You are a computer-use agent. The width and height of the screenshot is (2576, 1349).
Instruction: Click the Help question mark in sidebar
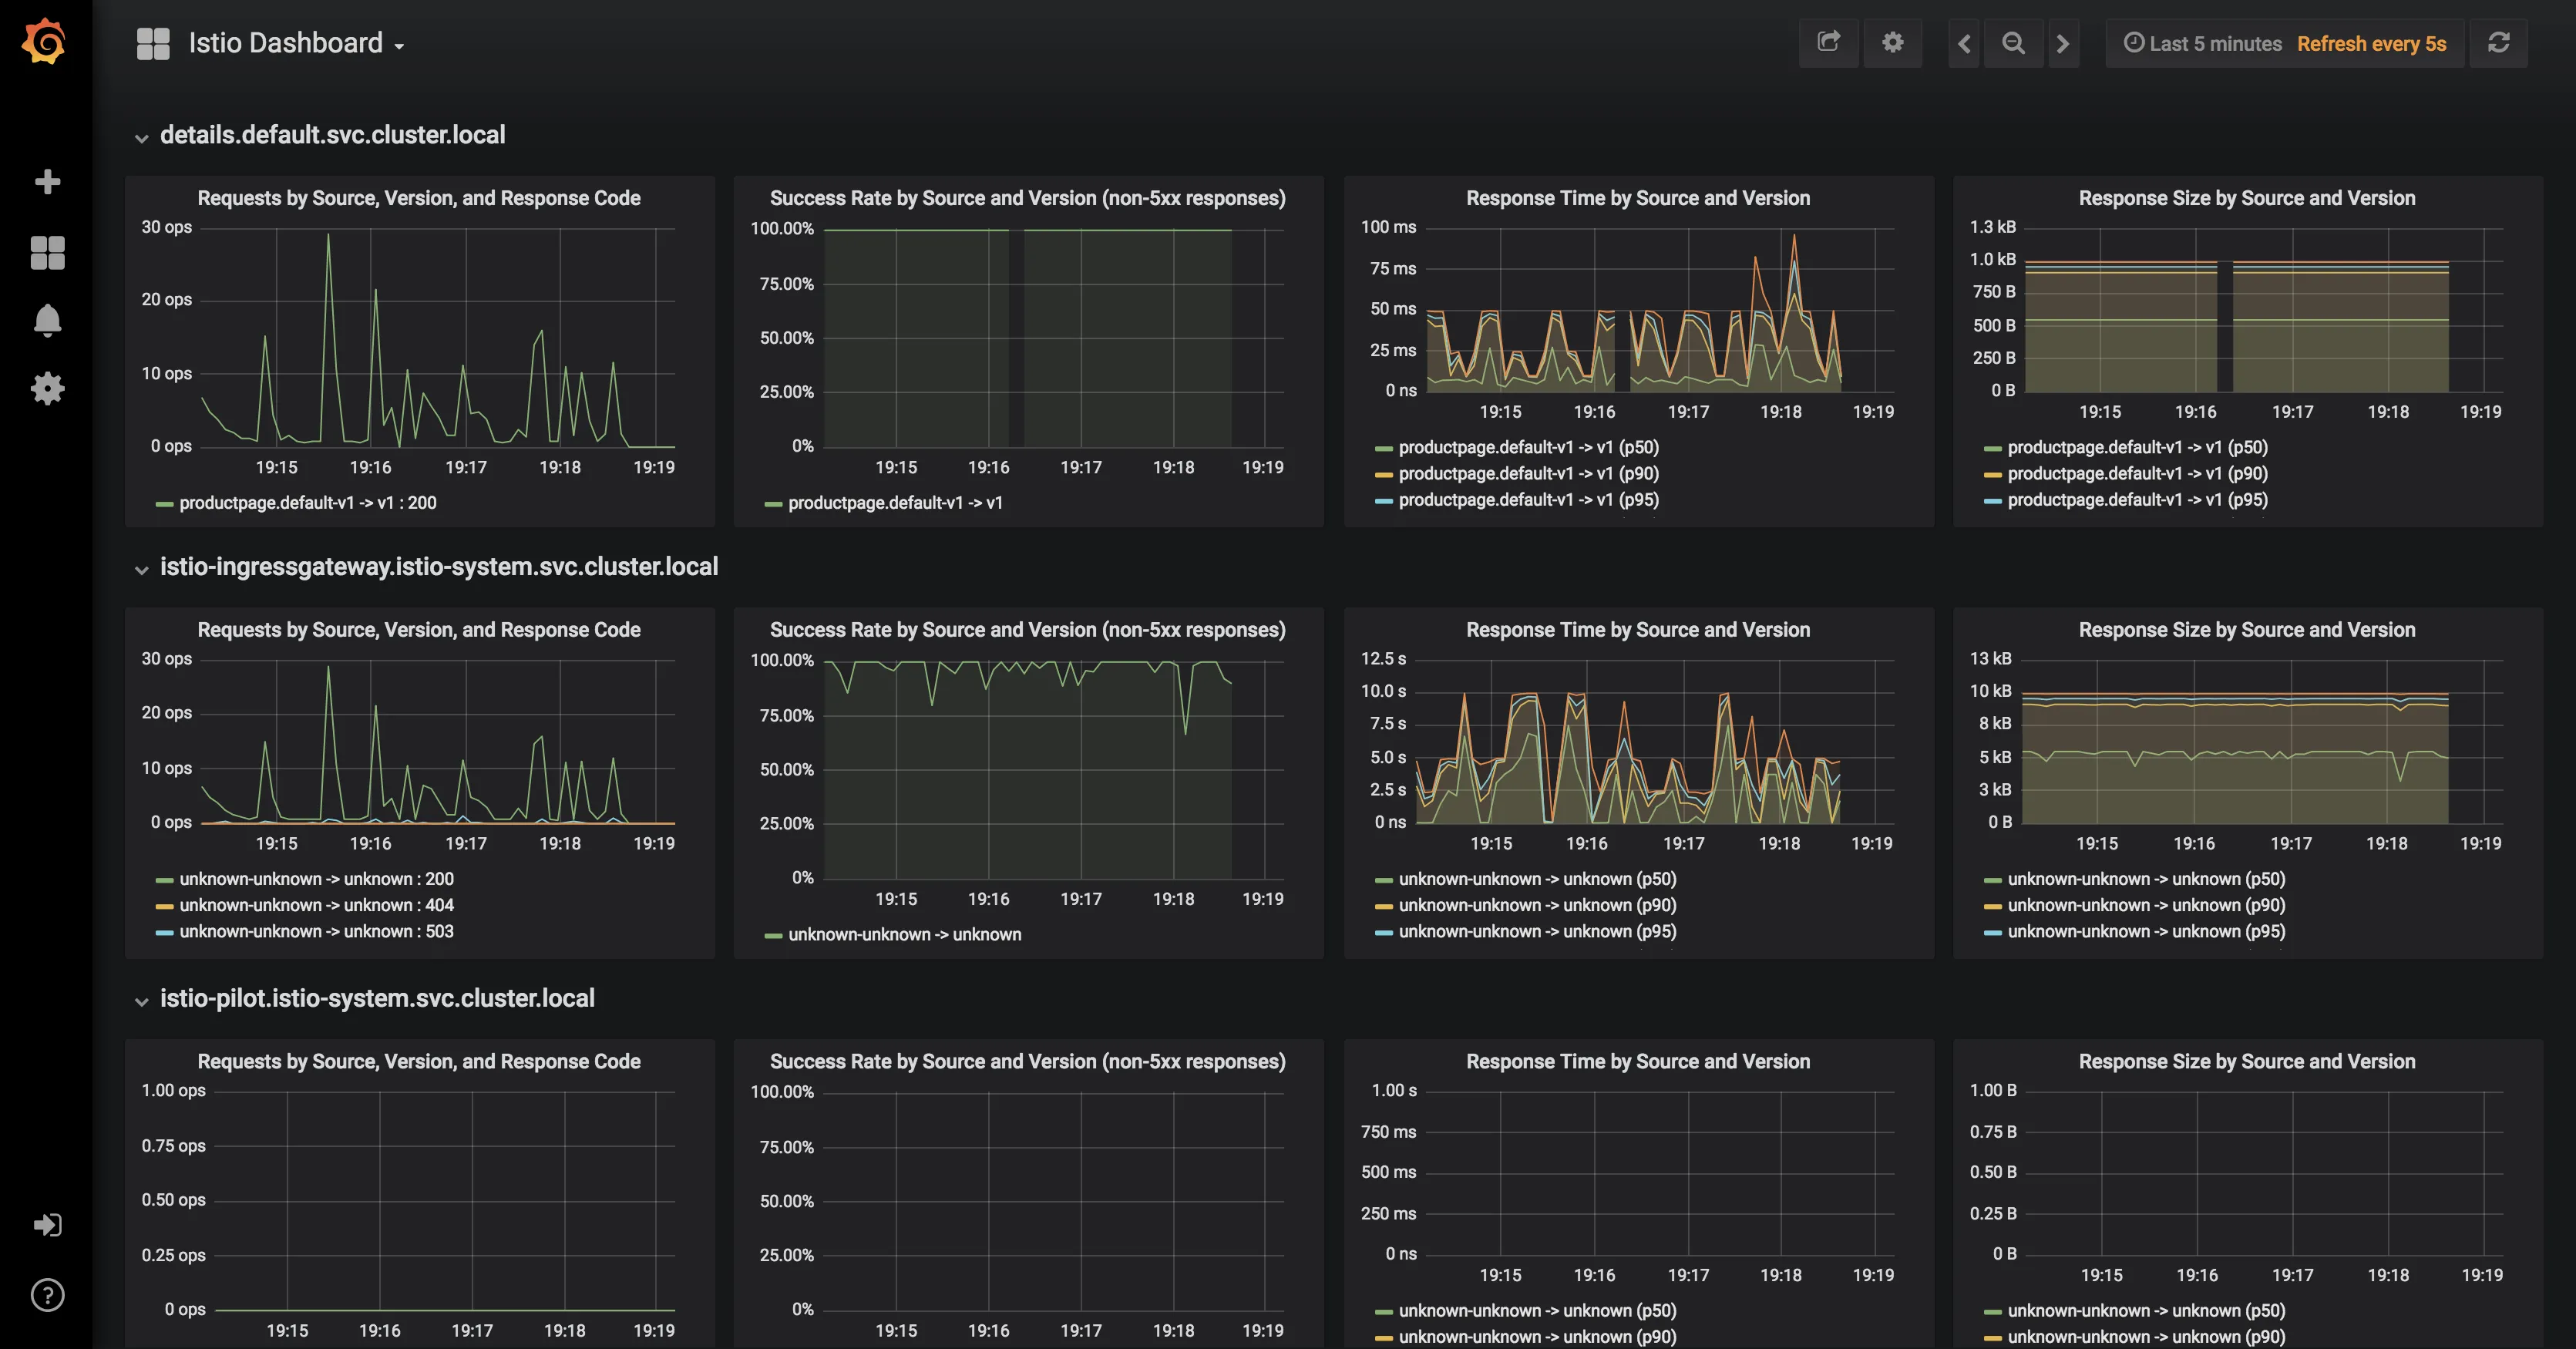tap(47, 1295)
